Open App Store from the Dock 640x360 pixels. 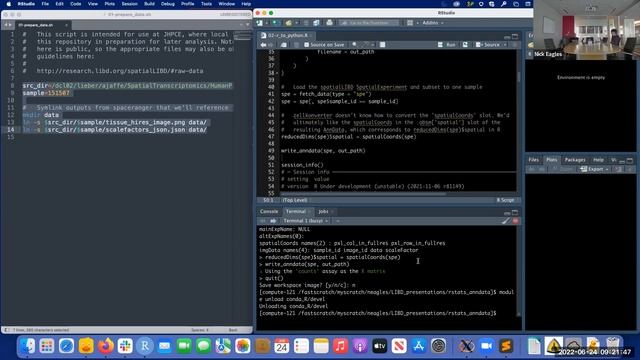tap(418, 346)
